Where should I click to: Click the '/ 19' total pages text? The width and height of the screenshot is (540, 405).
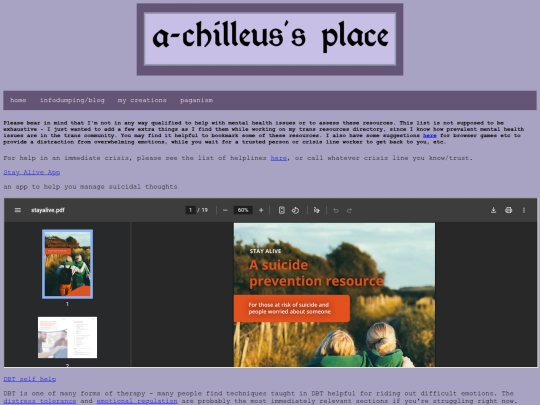coord(202,210)
